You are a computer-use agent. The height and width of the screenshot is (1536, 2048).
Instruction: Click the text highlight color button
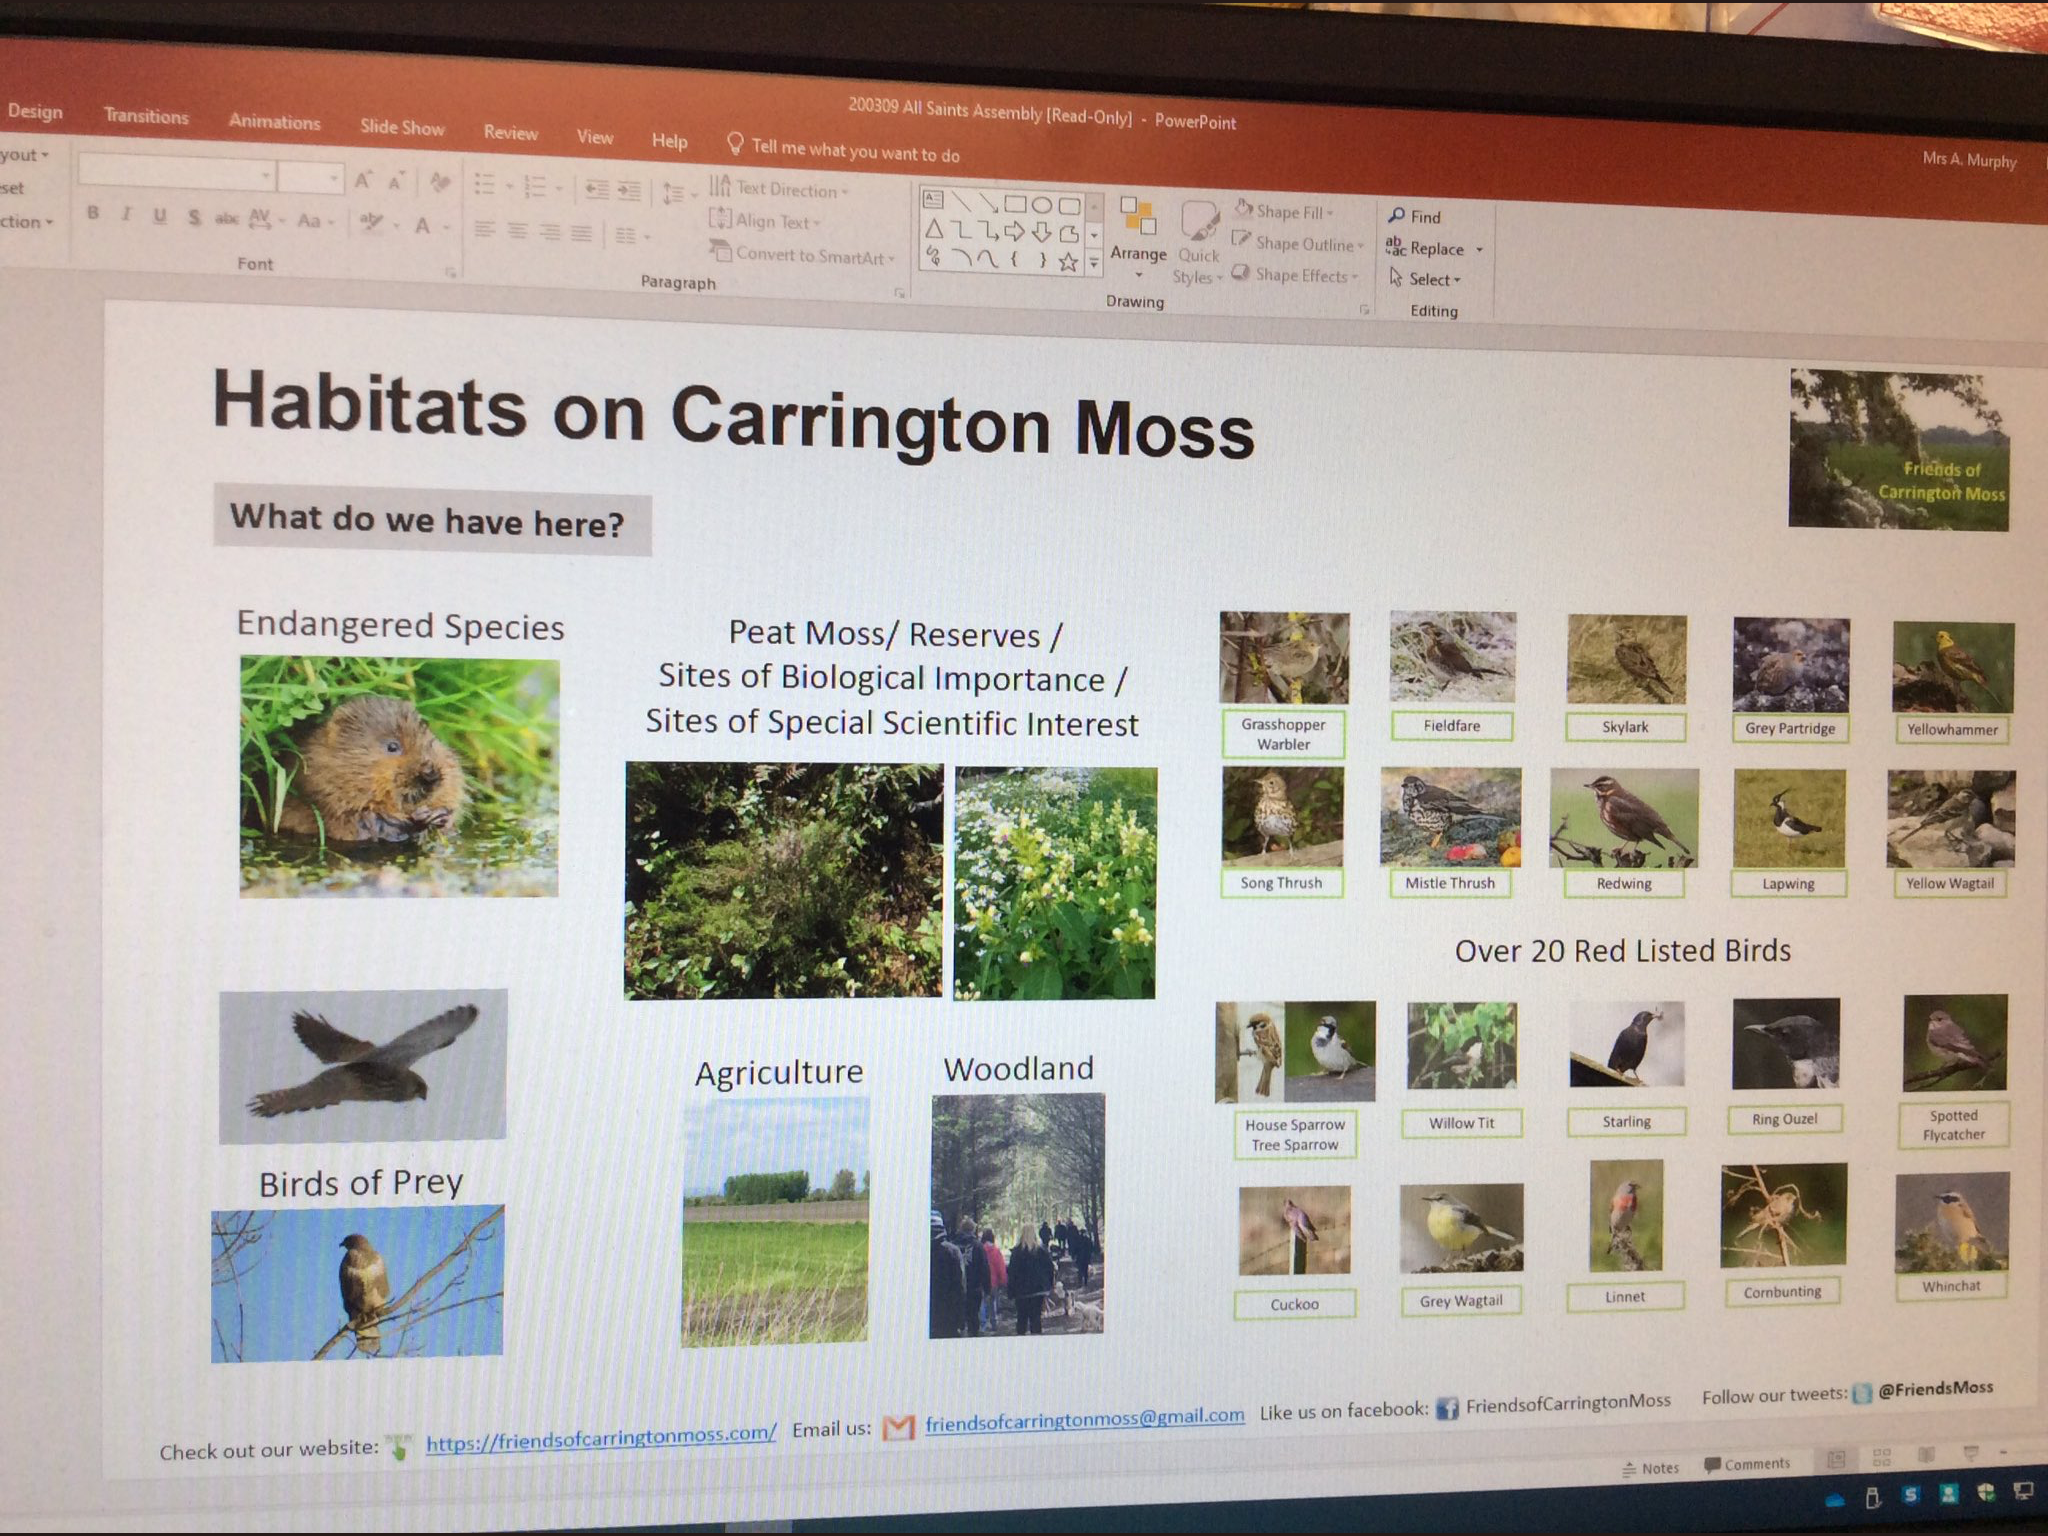(x=372, y=223)
